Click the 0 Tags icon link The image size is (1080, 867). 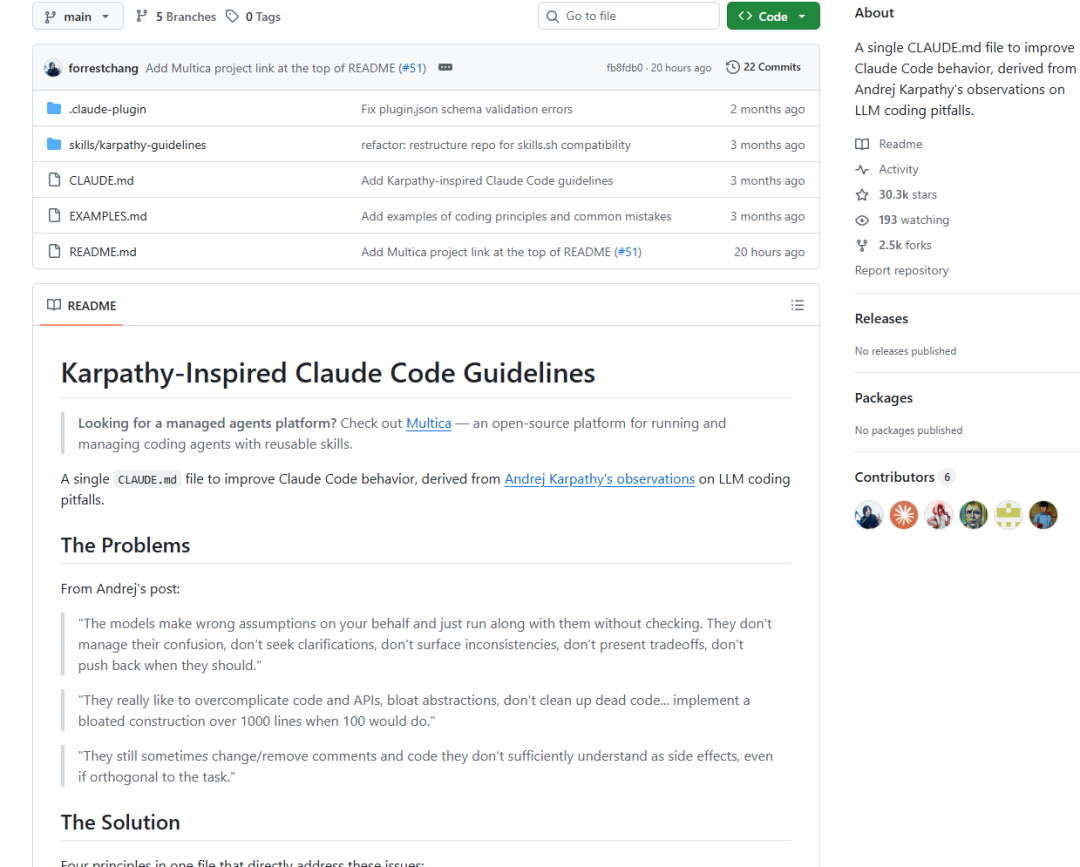click(x=232, y=16)
